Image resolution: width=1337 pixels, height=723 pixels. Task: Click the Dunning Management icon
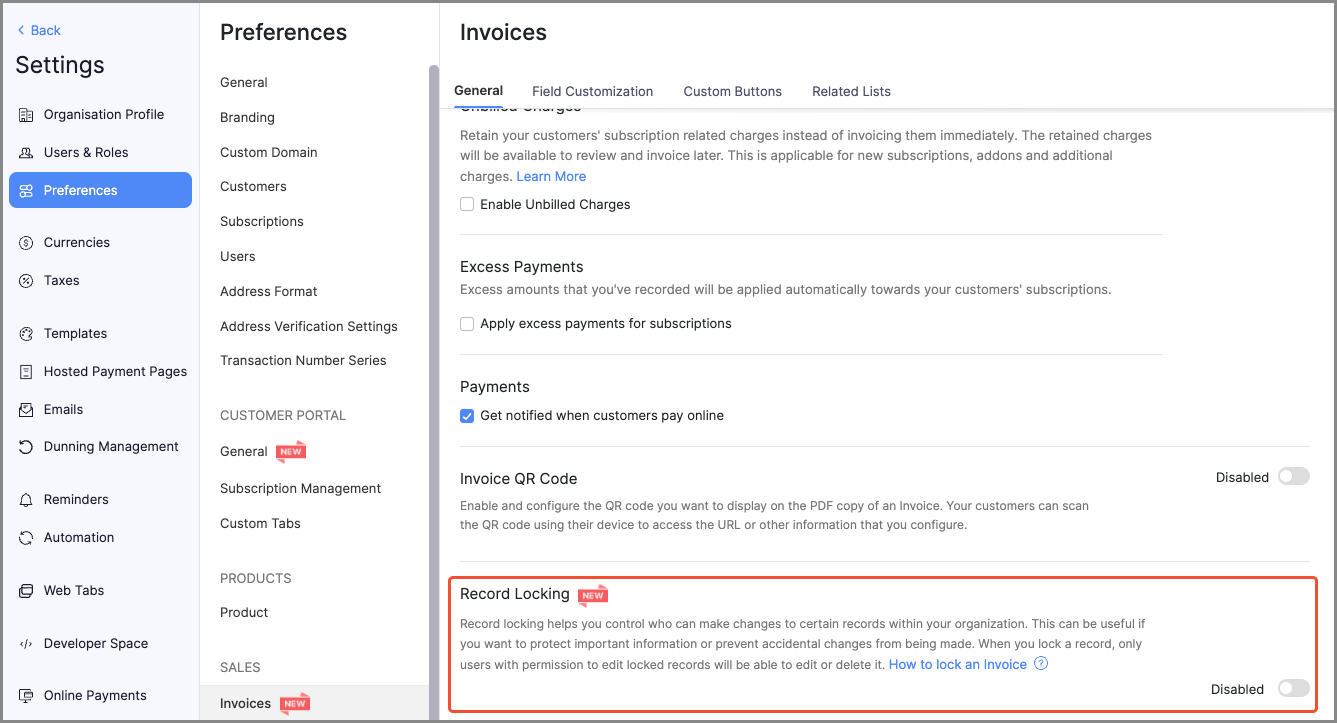26,447
